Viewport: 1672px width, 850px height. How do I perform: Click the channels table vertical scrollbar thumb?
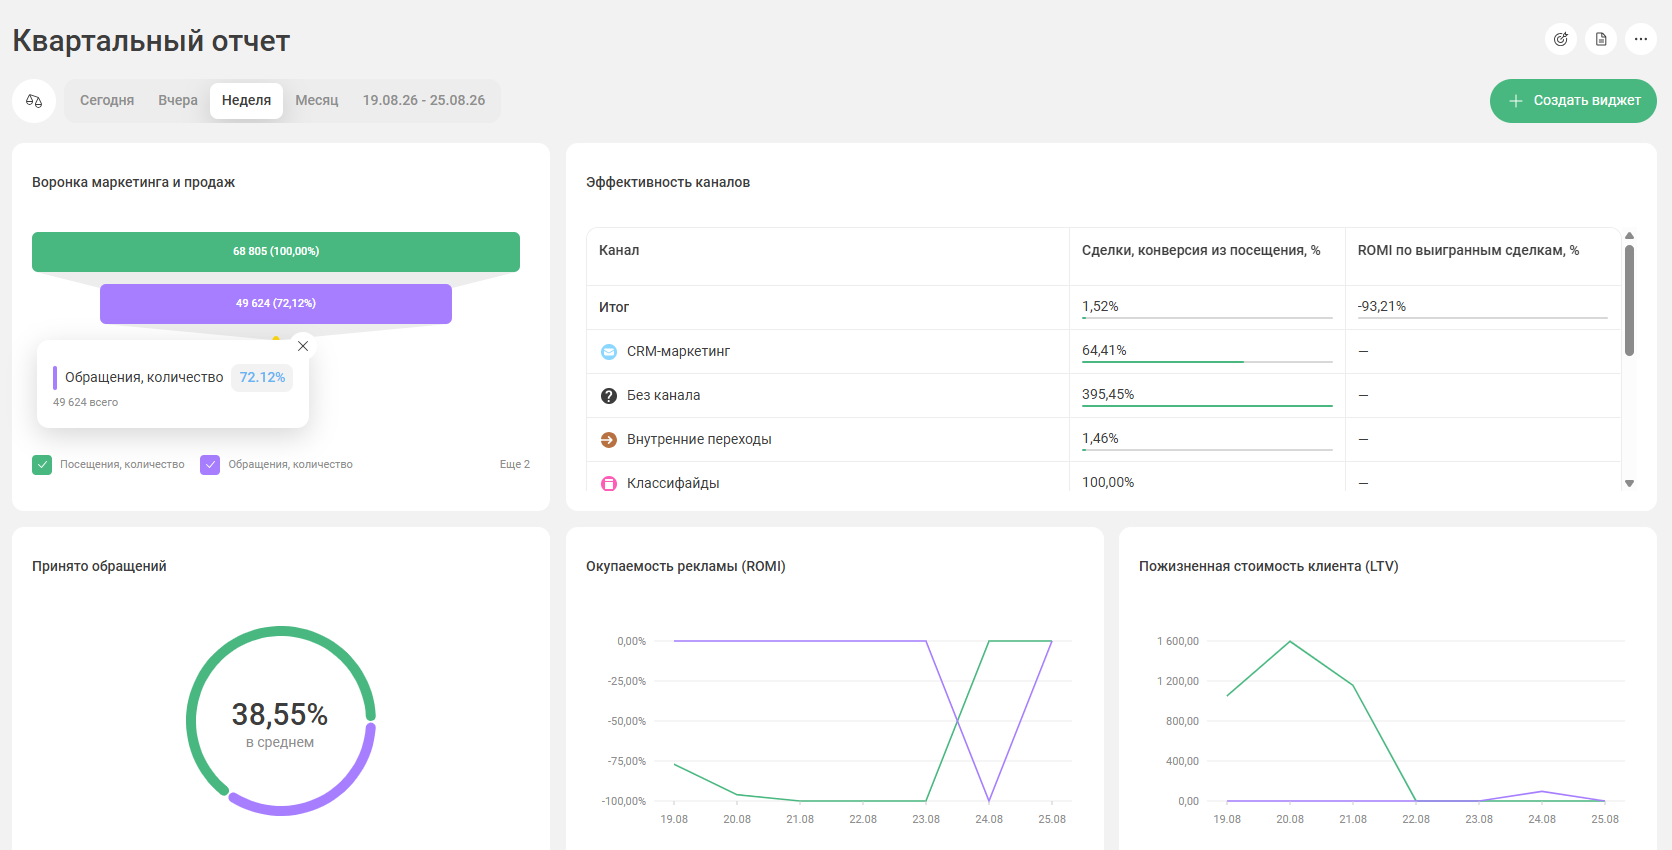[1629, 300]
